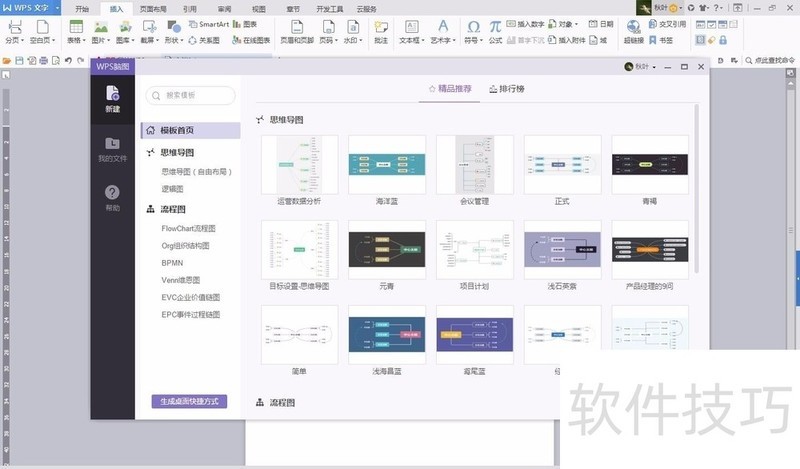Switch to the 引用 ribbon tab
Screen dimensions: 800x469
(x=189, y=9)
